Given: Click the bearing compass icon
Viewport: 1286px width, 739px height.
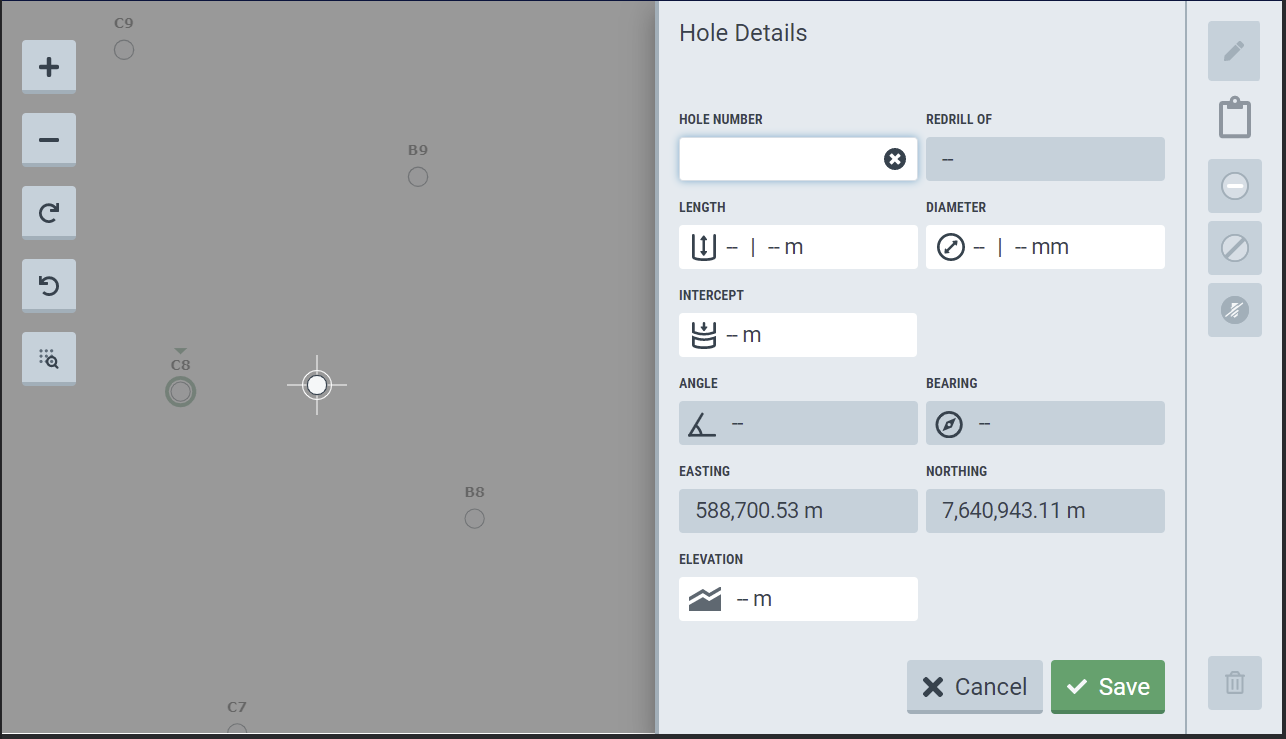Looking at the screenshot, I should 949,424.
